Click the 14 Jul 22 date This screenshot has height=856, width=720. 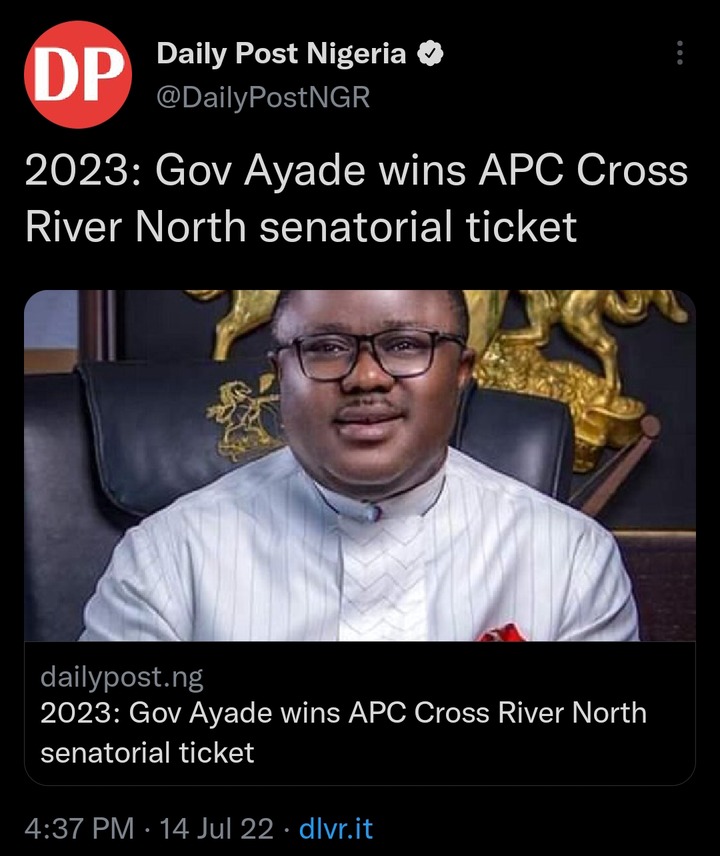(216, 828)
